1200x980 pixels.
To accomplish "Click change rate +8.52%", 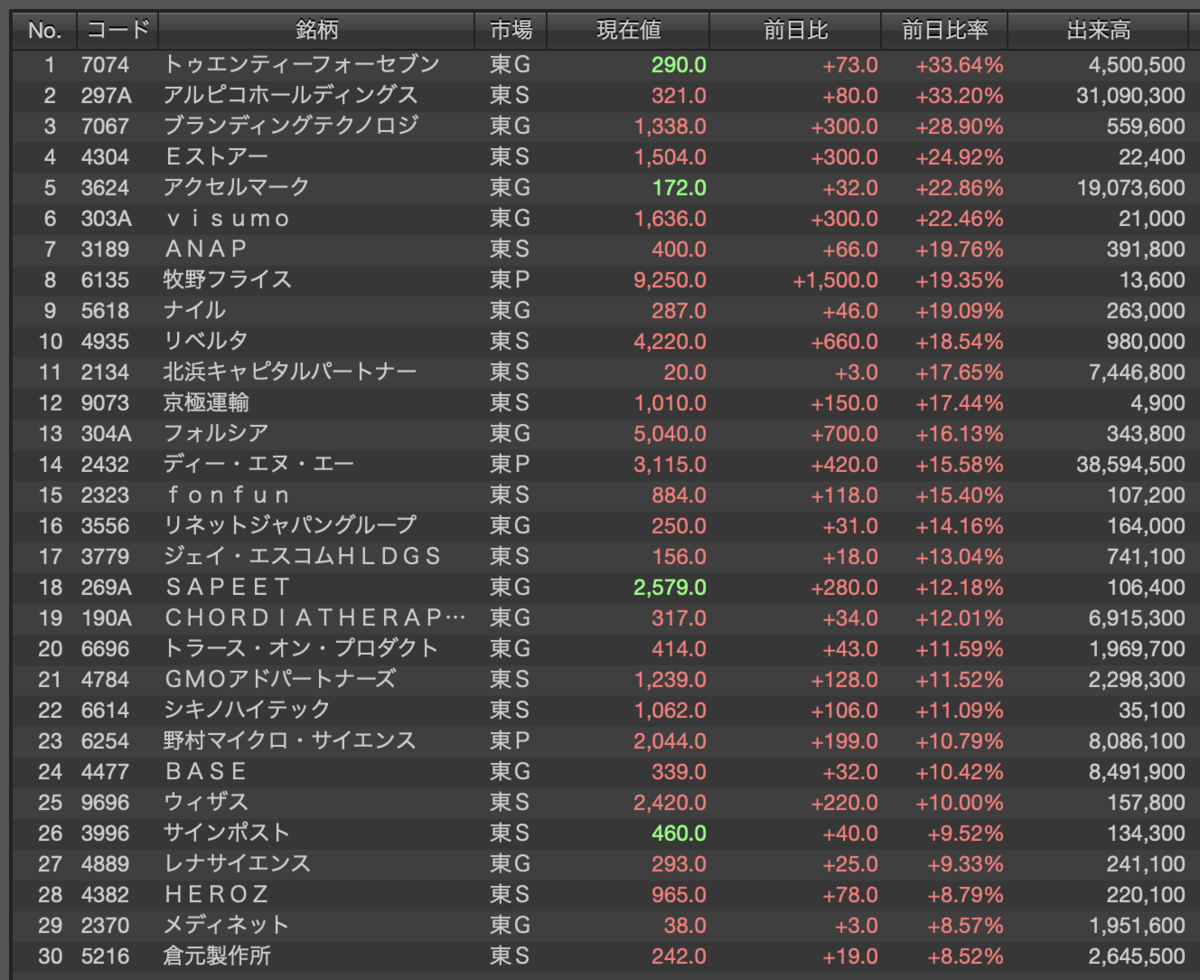I will pos(964,955).
